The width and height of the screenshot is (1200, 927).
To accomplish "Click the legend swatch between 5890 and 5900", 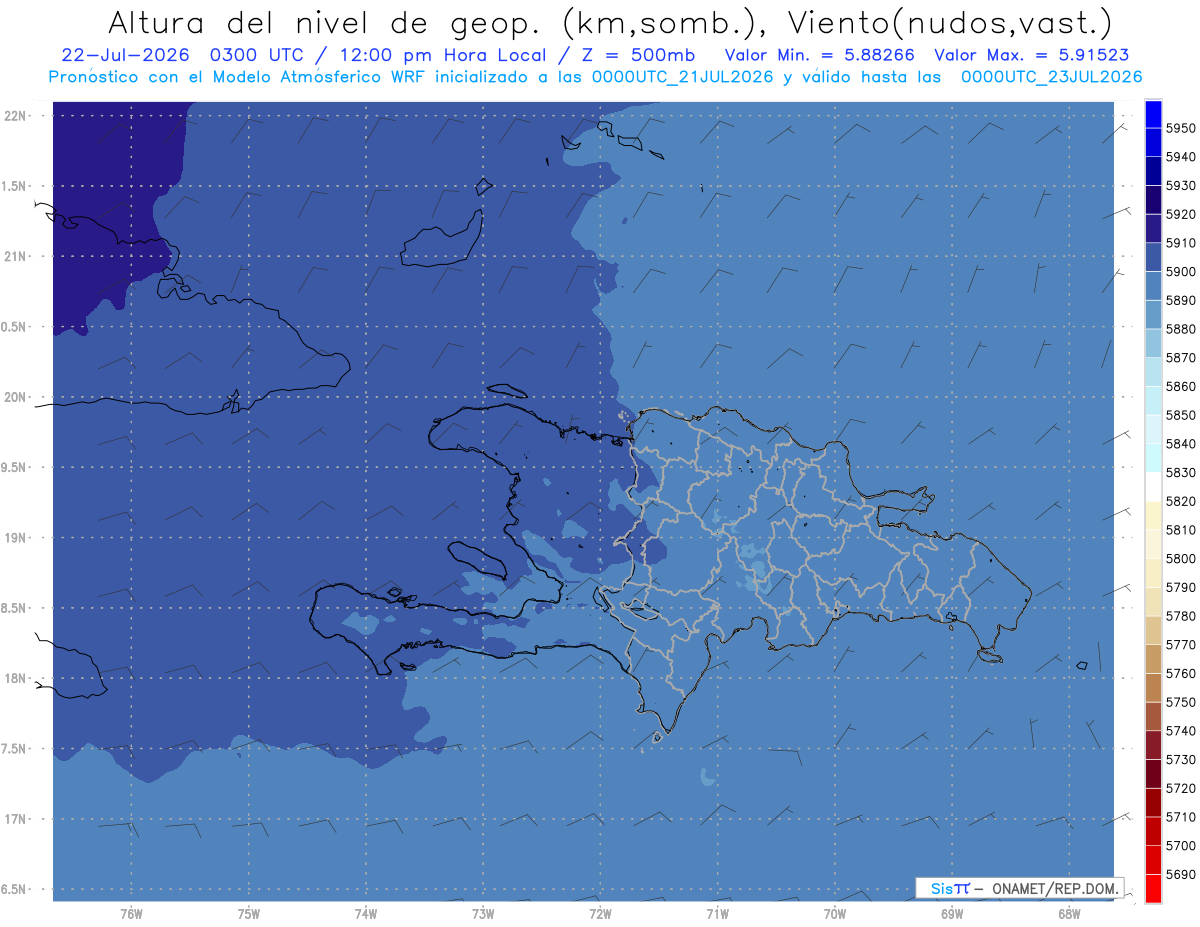I will [1153, 286].
